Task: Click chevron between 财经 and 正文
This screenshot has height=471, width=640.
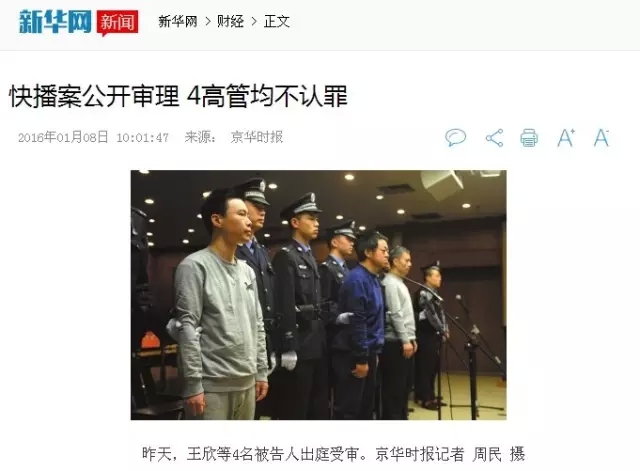Action: (x=254, y=22)
